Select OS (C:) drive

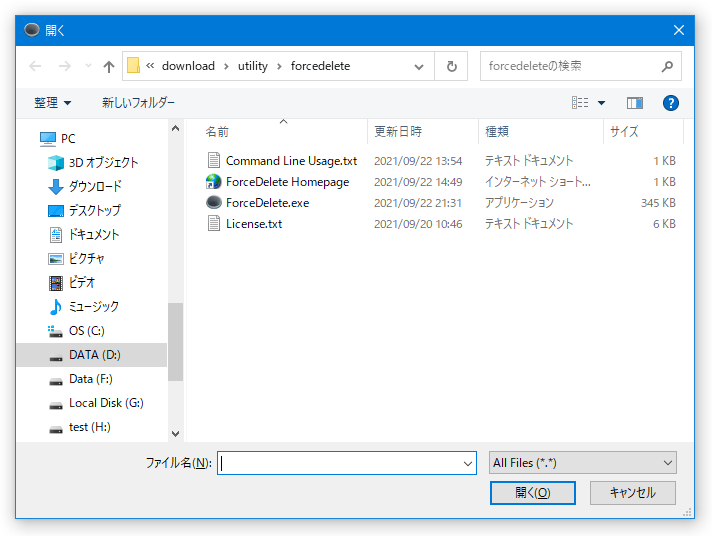click(x=87, y=331)
